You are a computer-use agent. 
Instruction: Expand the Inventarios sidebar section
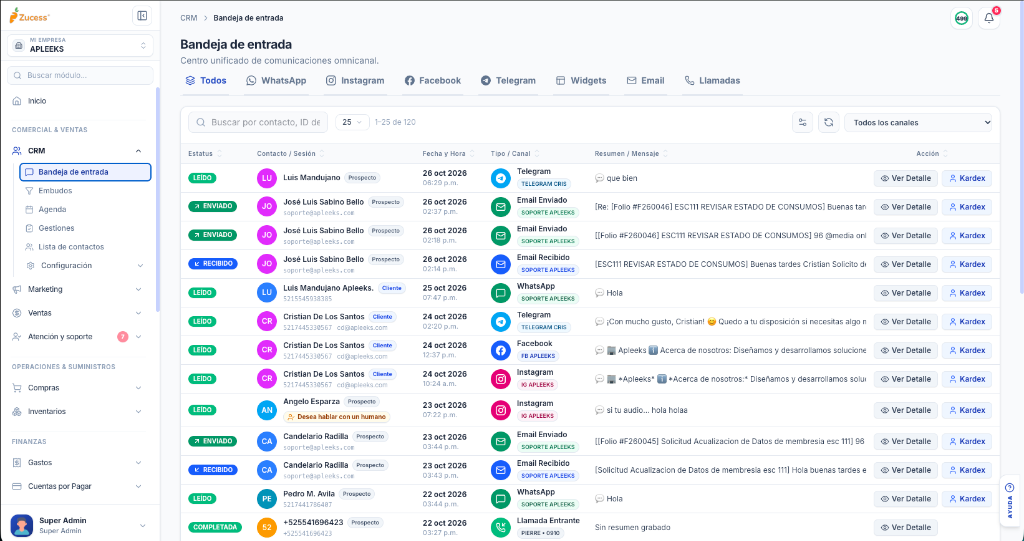[x=138, y=412]
